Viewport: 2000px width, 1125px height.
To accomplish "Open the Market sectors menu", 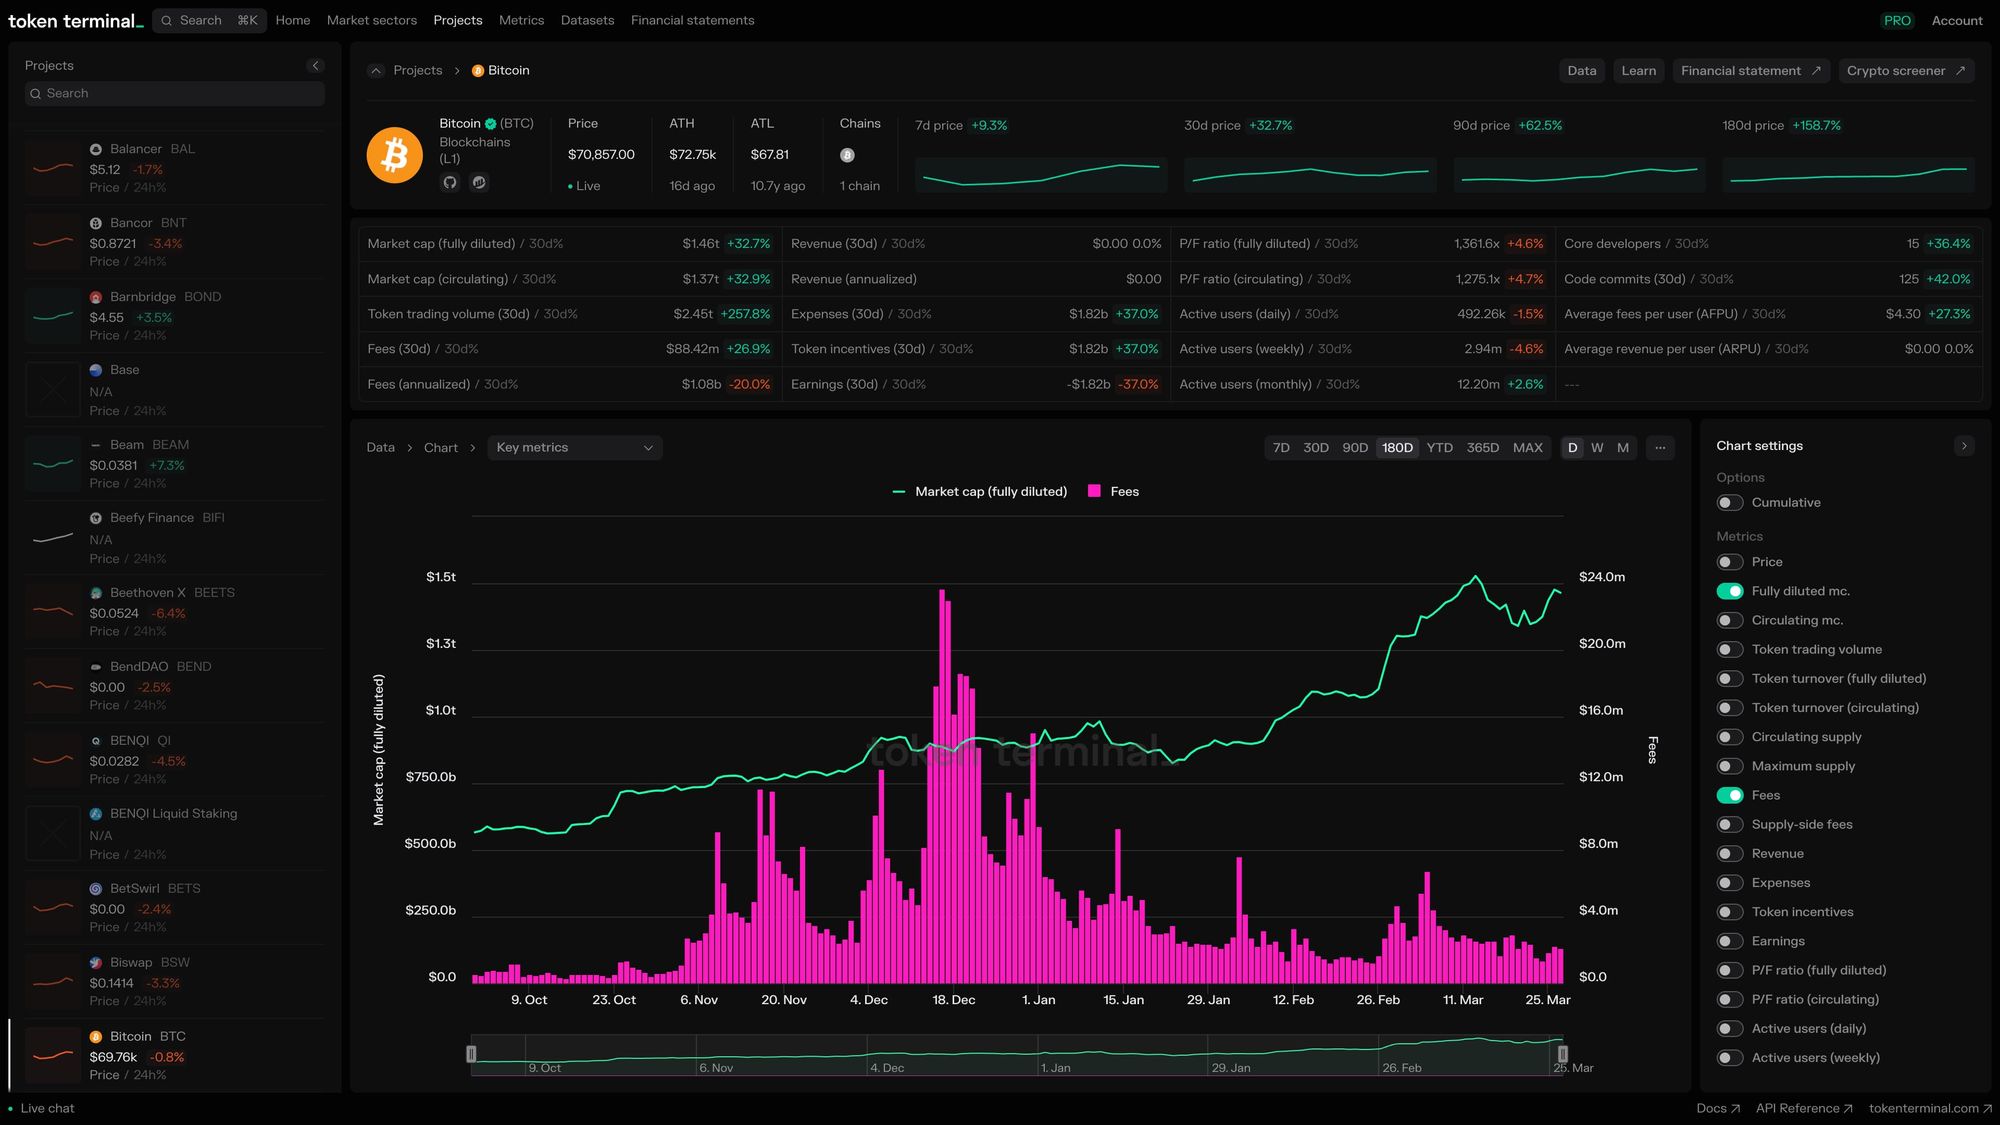I will click(x=371, y=20).
